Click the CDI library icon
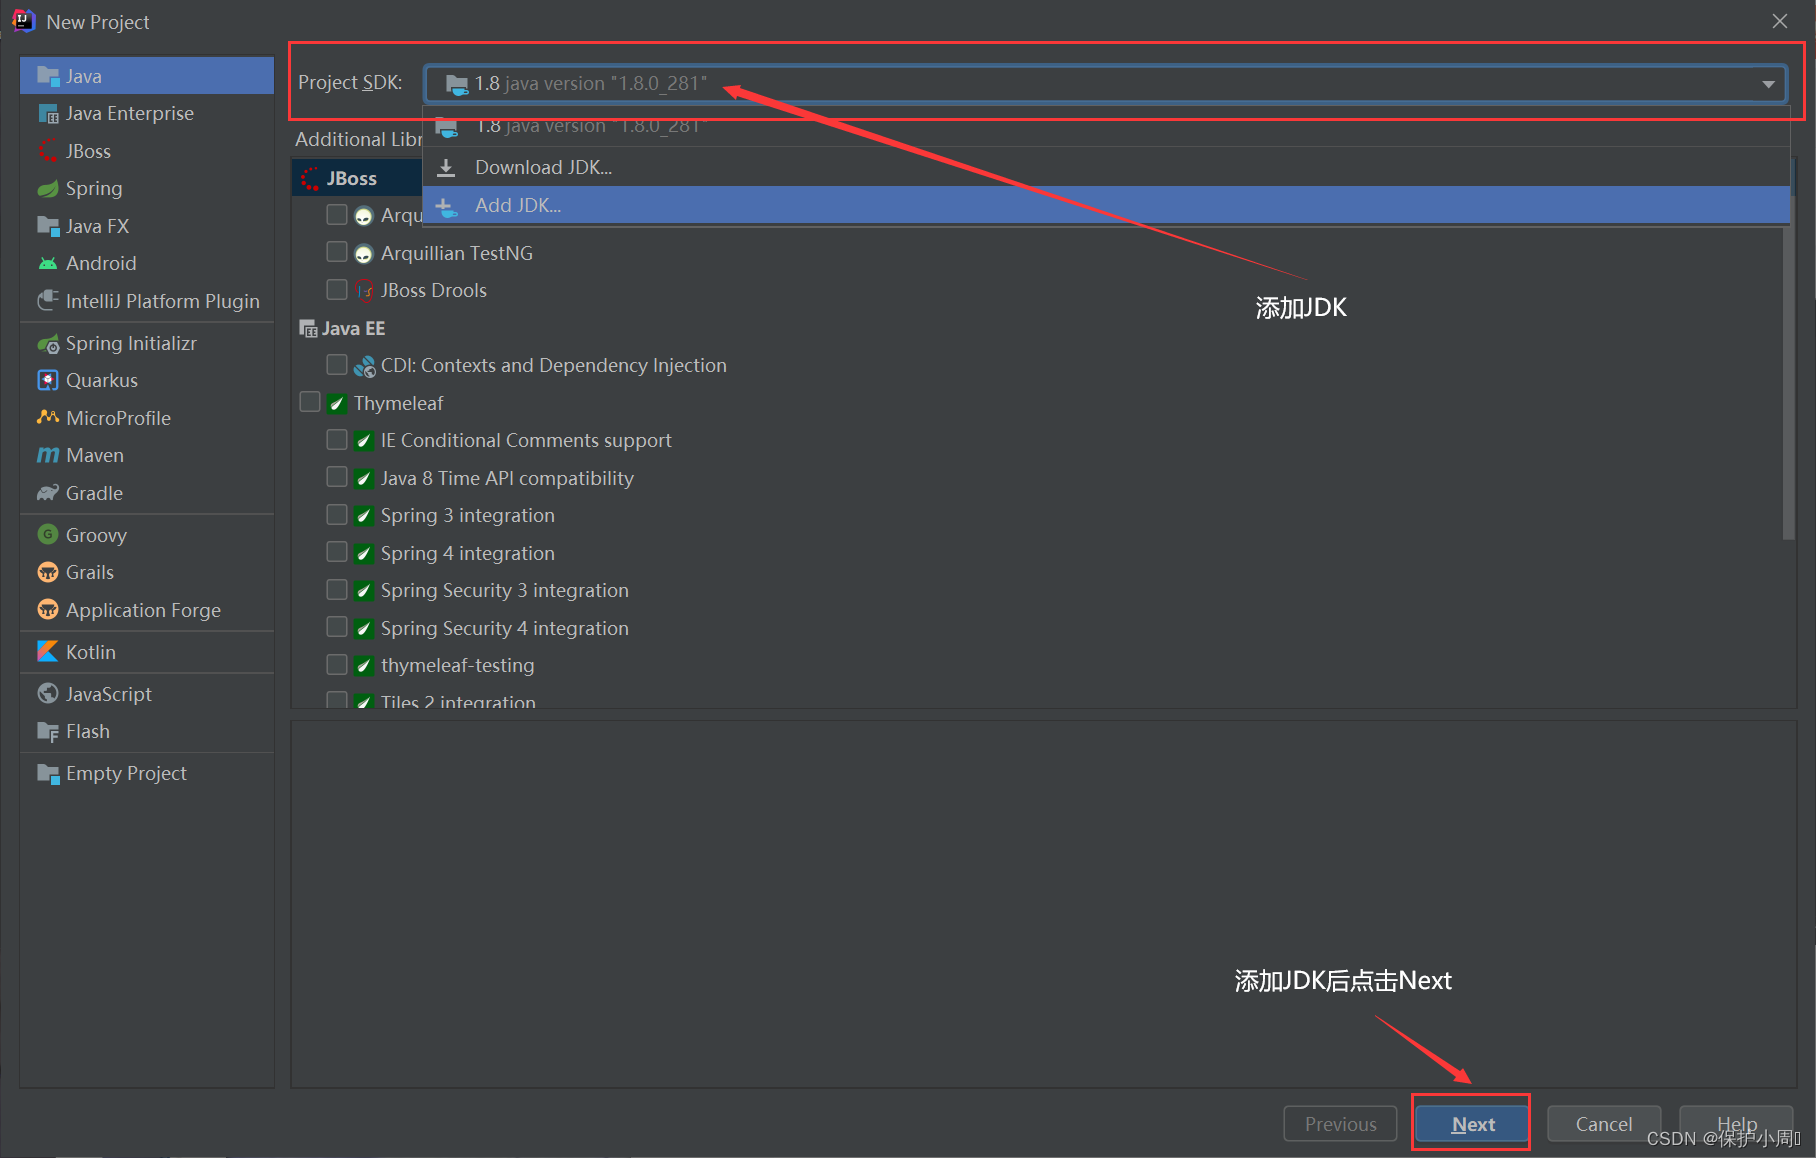This screenshot has height=1158, width=1816. [x=364, y=366]
